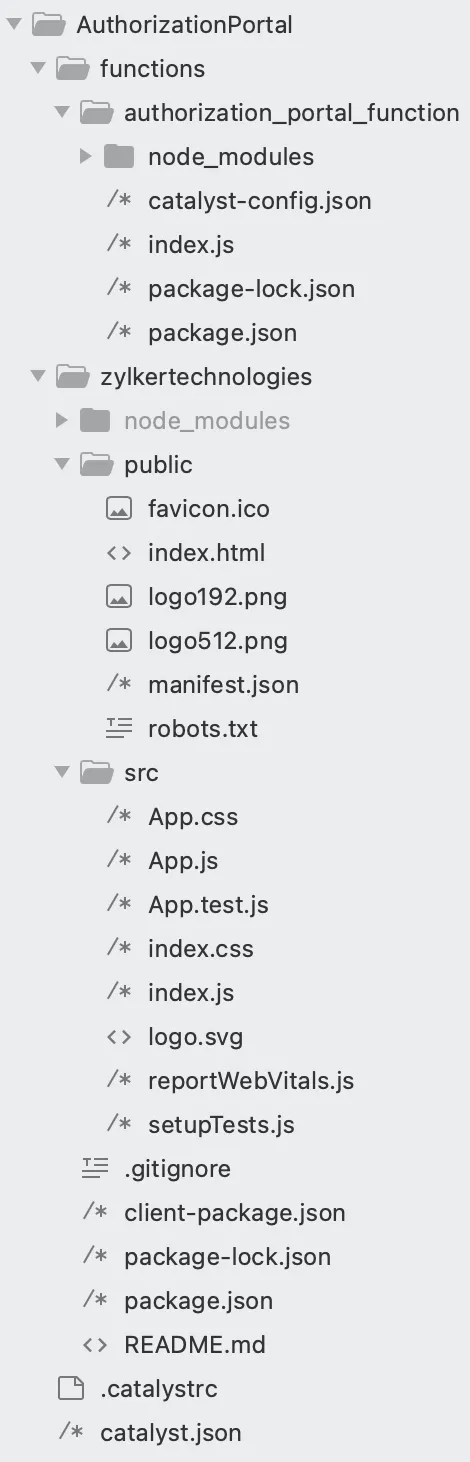Click the .gitignore text lines icon

(95, 1169)
